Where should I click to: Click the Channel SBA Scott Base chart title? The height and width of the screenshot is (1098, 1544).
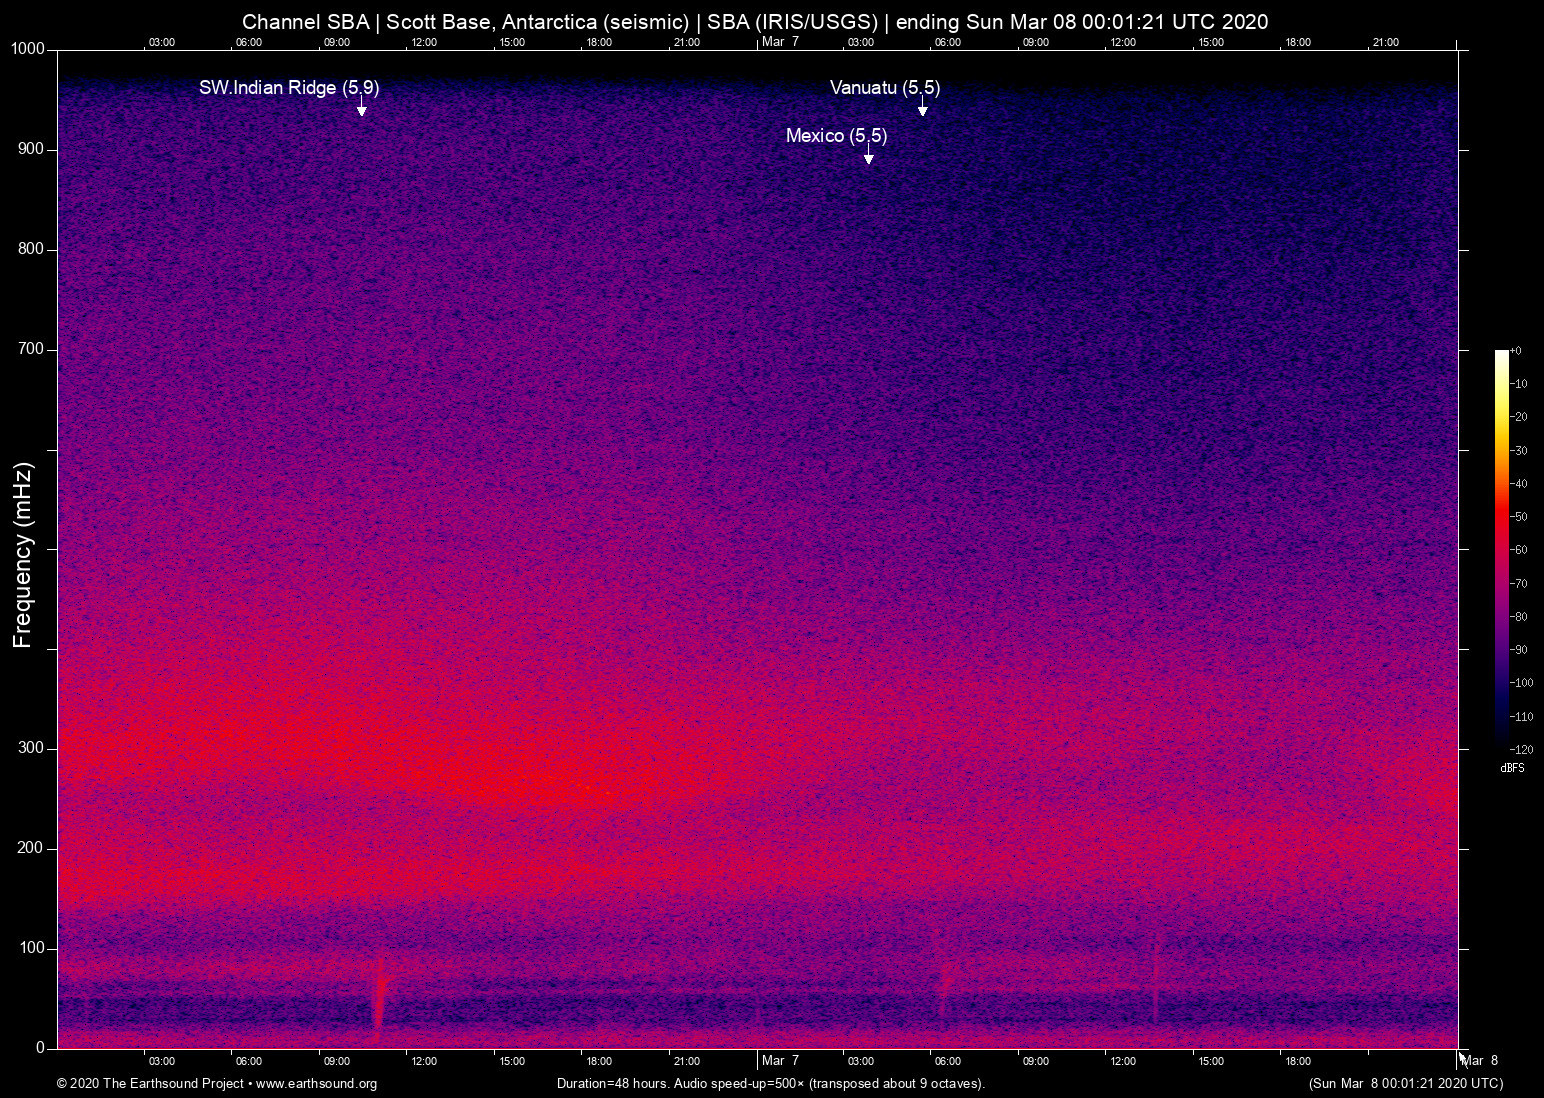(755, 22)
